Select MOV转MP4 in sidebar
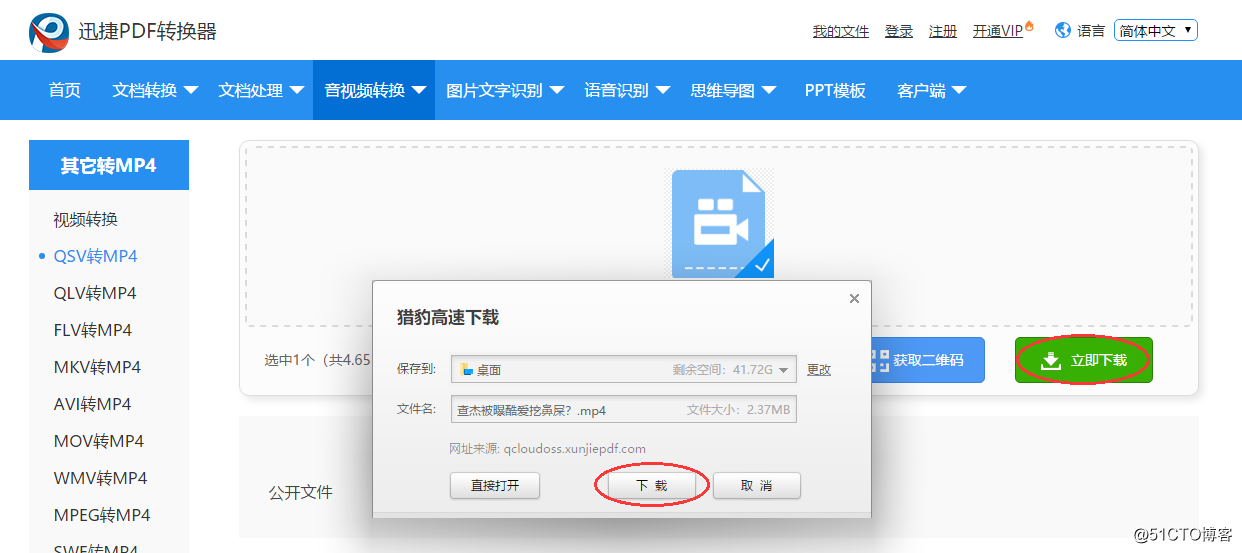Screen dimensions: 1242x553 tap(99, 441)
